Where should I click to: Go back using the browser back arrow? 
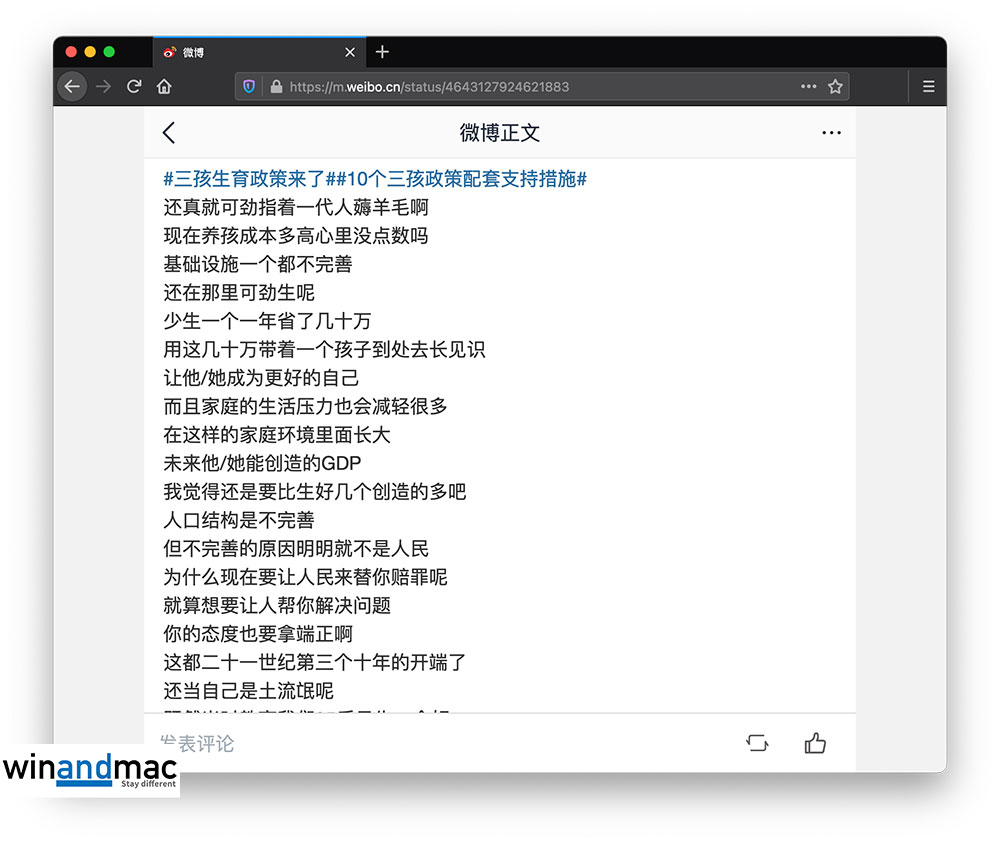[72, 87]
